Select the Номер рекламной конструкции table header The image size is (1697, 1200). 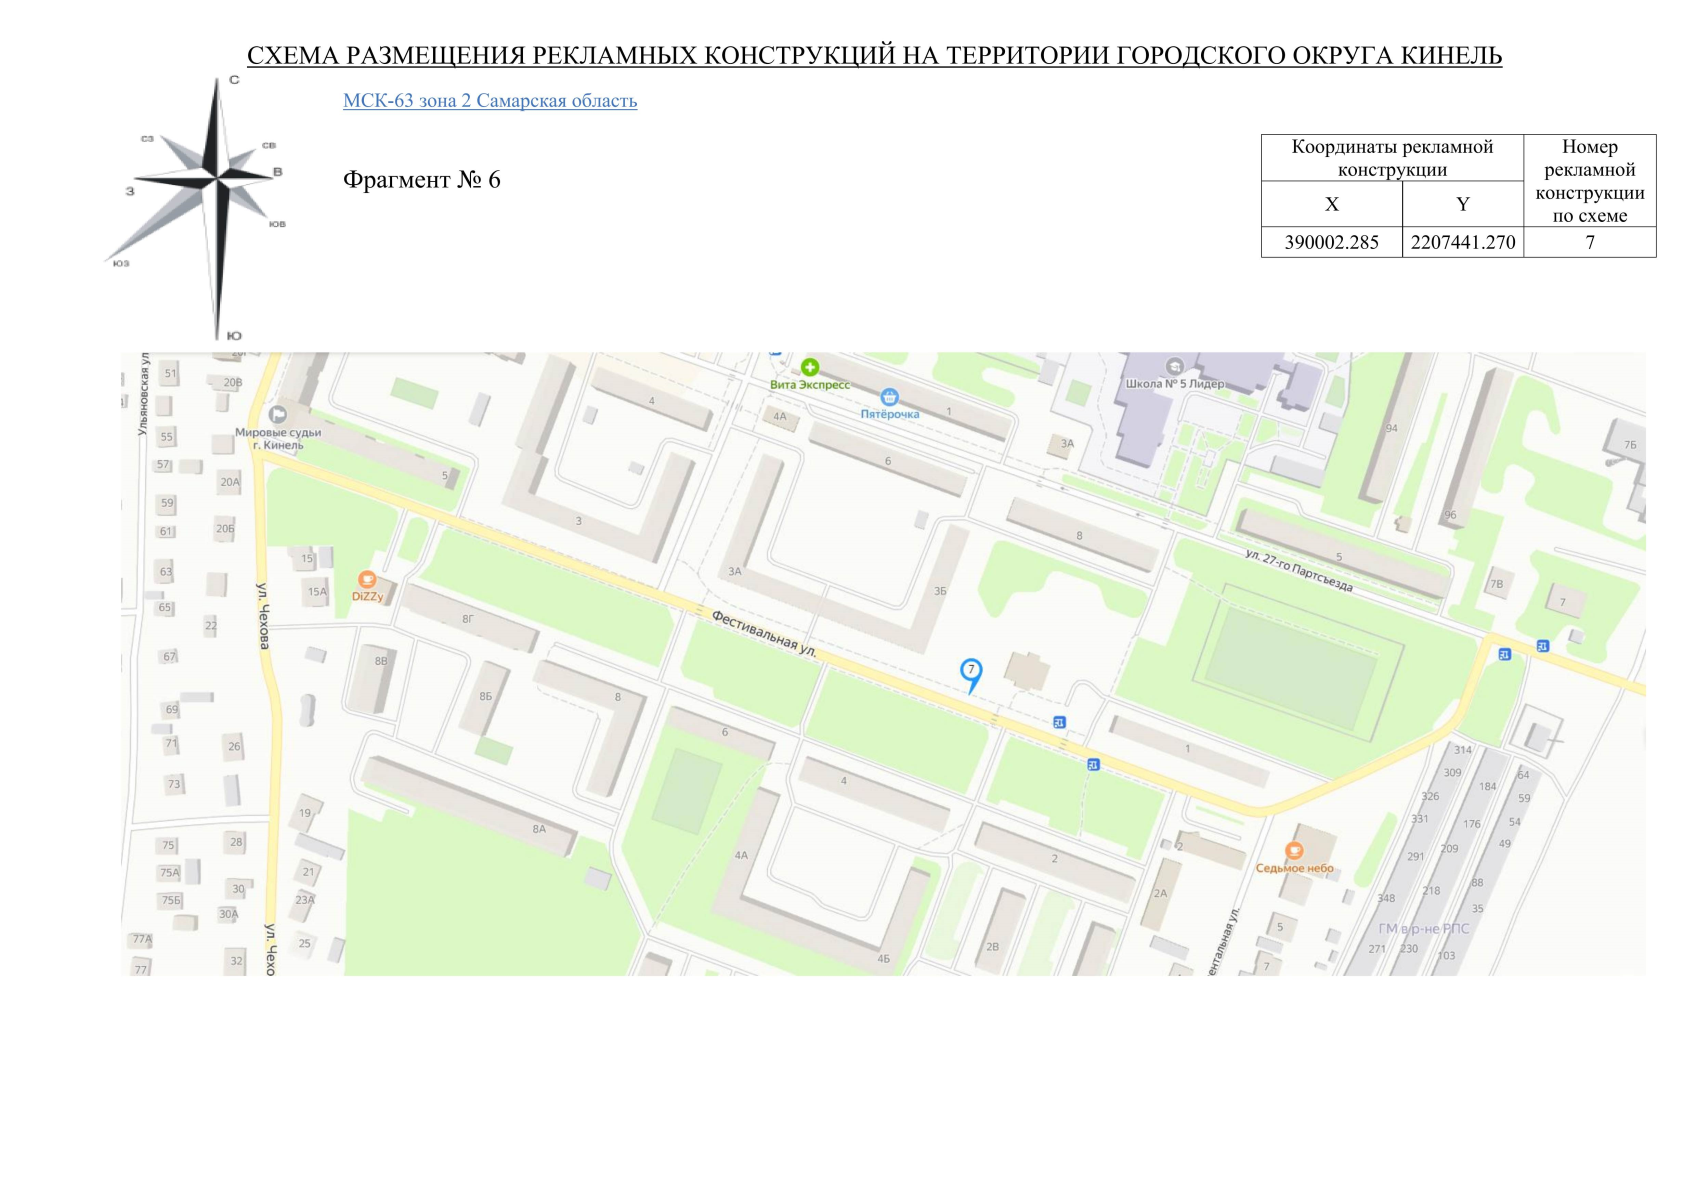click(x=1589, y=181)
